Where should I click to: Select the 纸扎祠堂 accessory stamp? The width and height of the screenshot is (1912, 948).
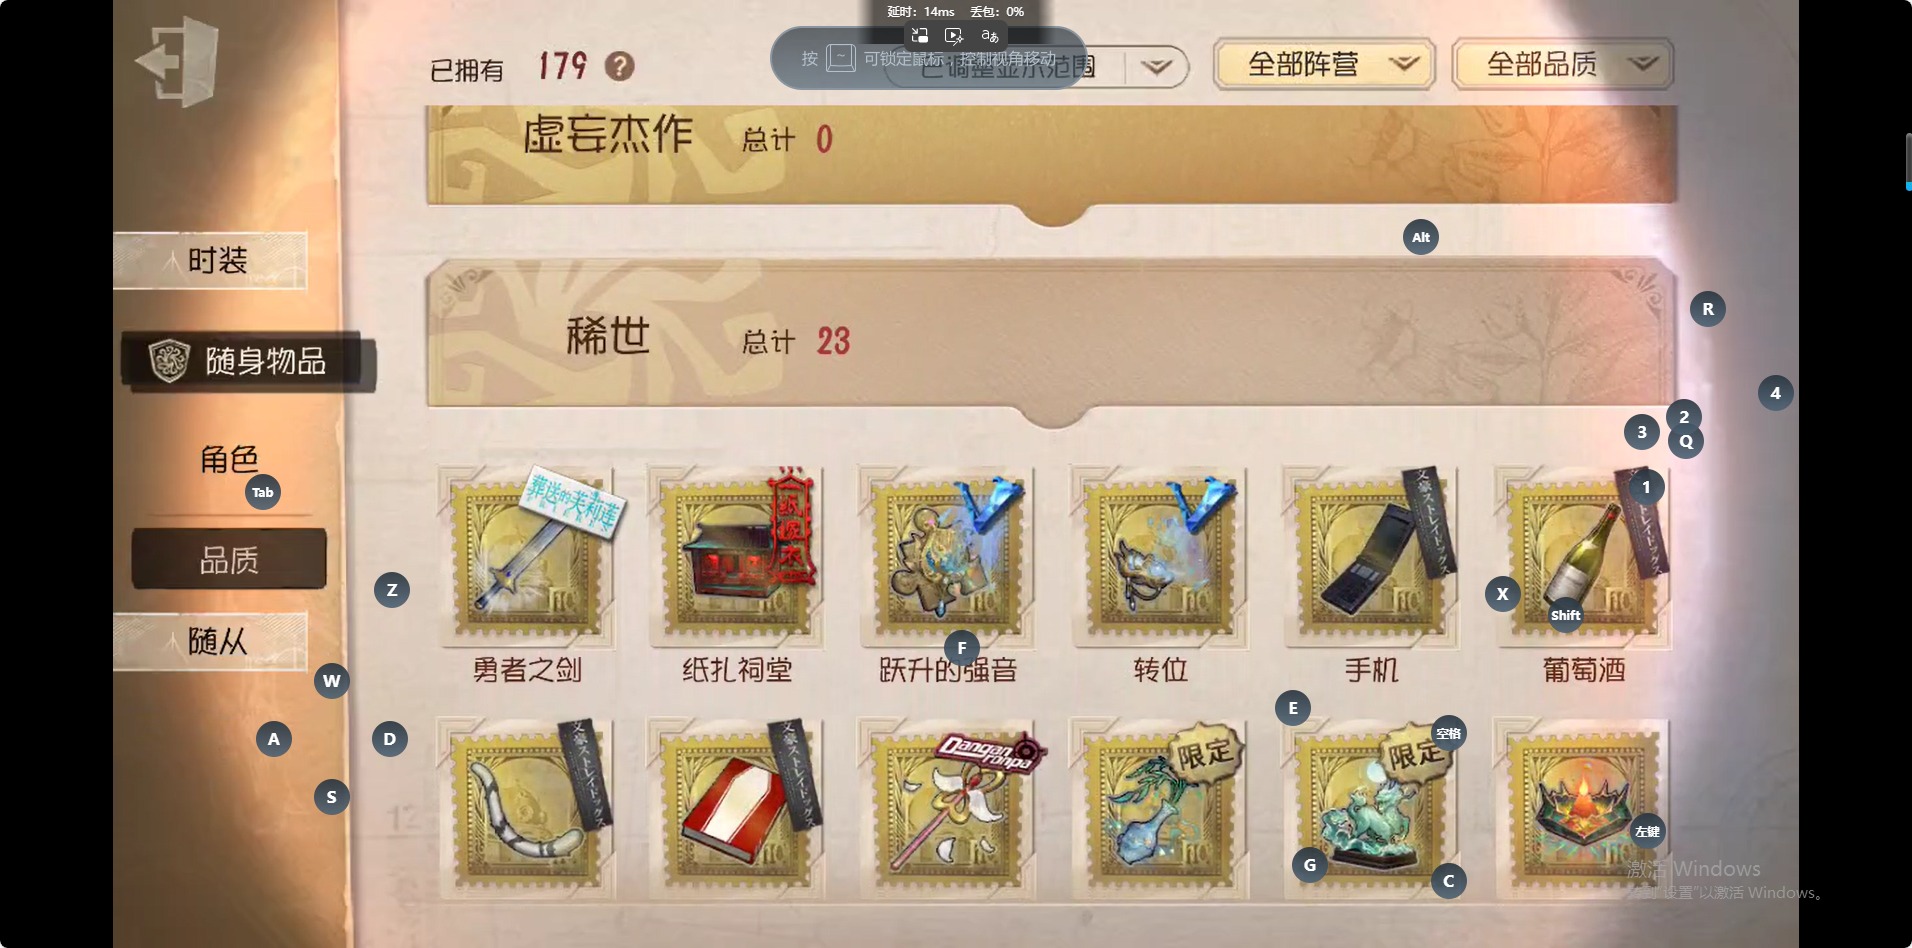click(x=737, y=553)
